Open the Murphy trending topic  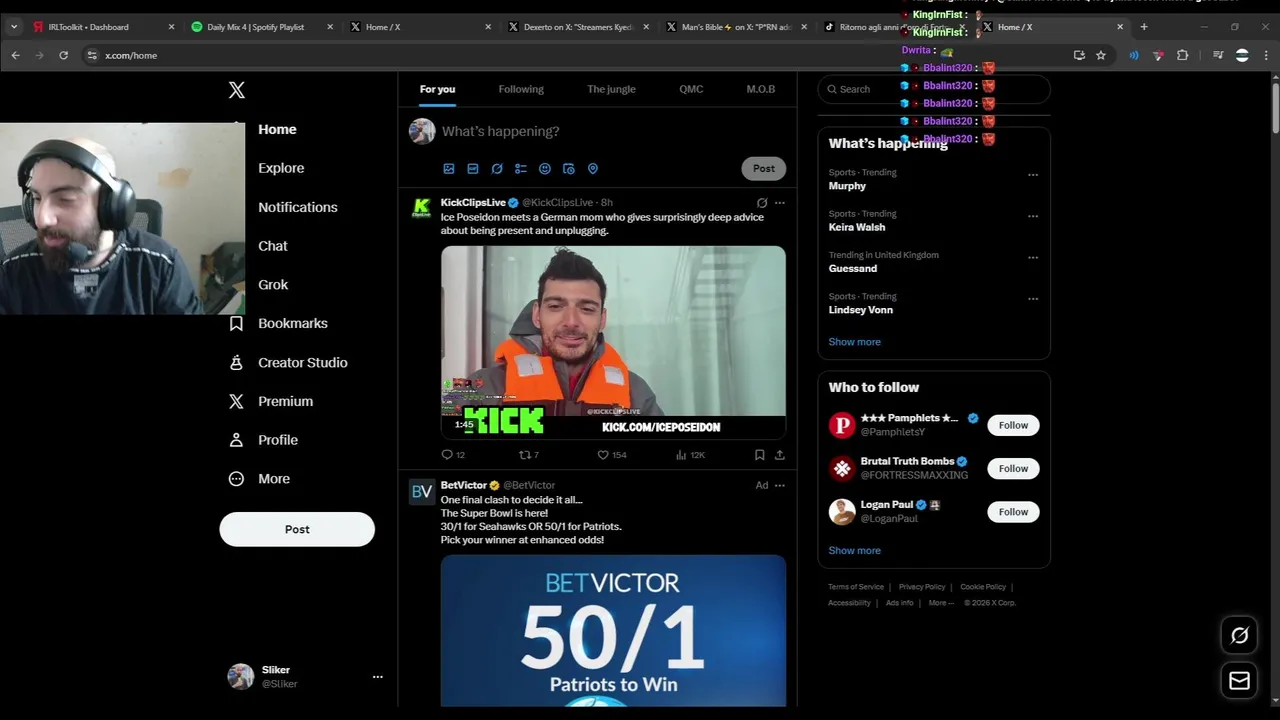pyautogui.click(x=847, y=186)
